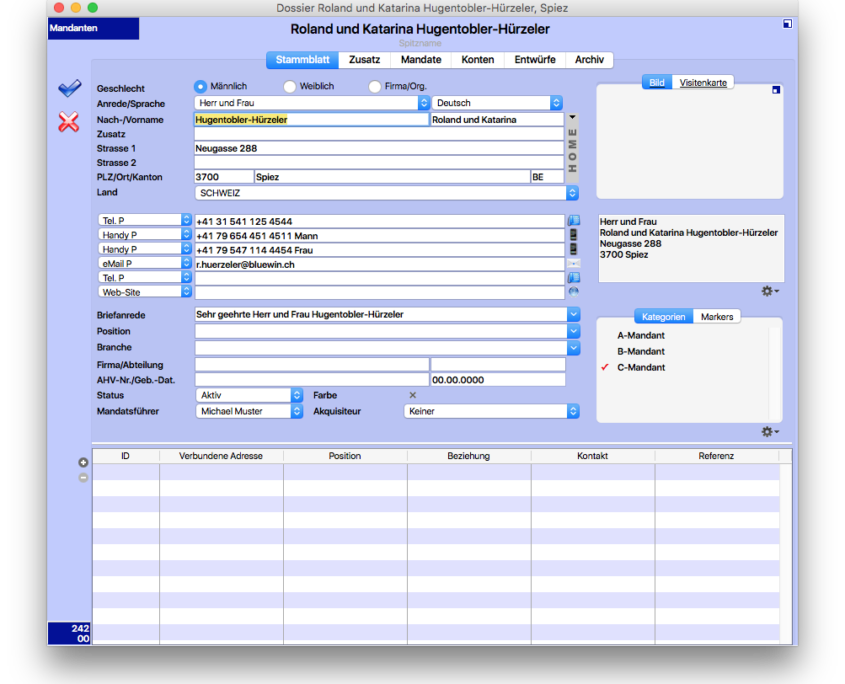This screenshot has width=845, height=684.
Task: Open gear menu below Kategorien list
Action: [770, 432]
